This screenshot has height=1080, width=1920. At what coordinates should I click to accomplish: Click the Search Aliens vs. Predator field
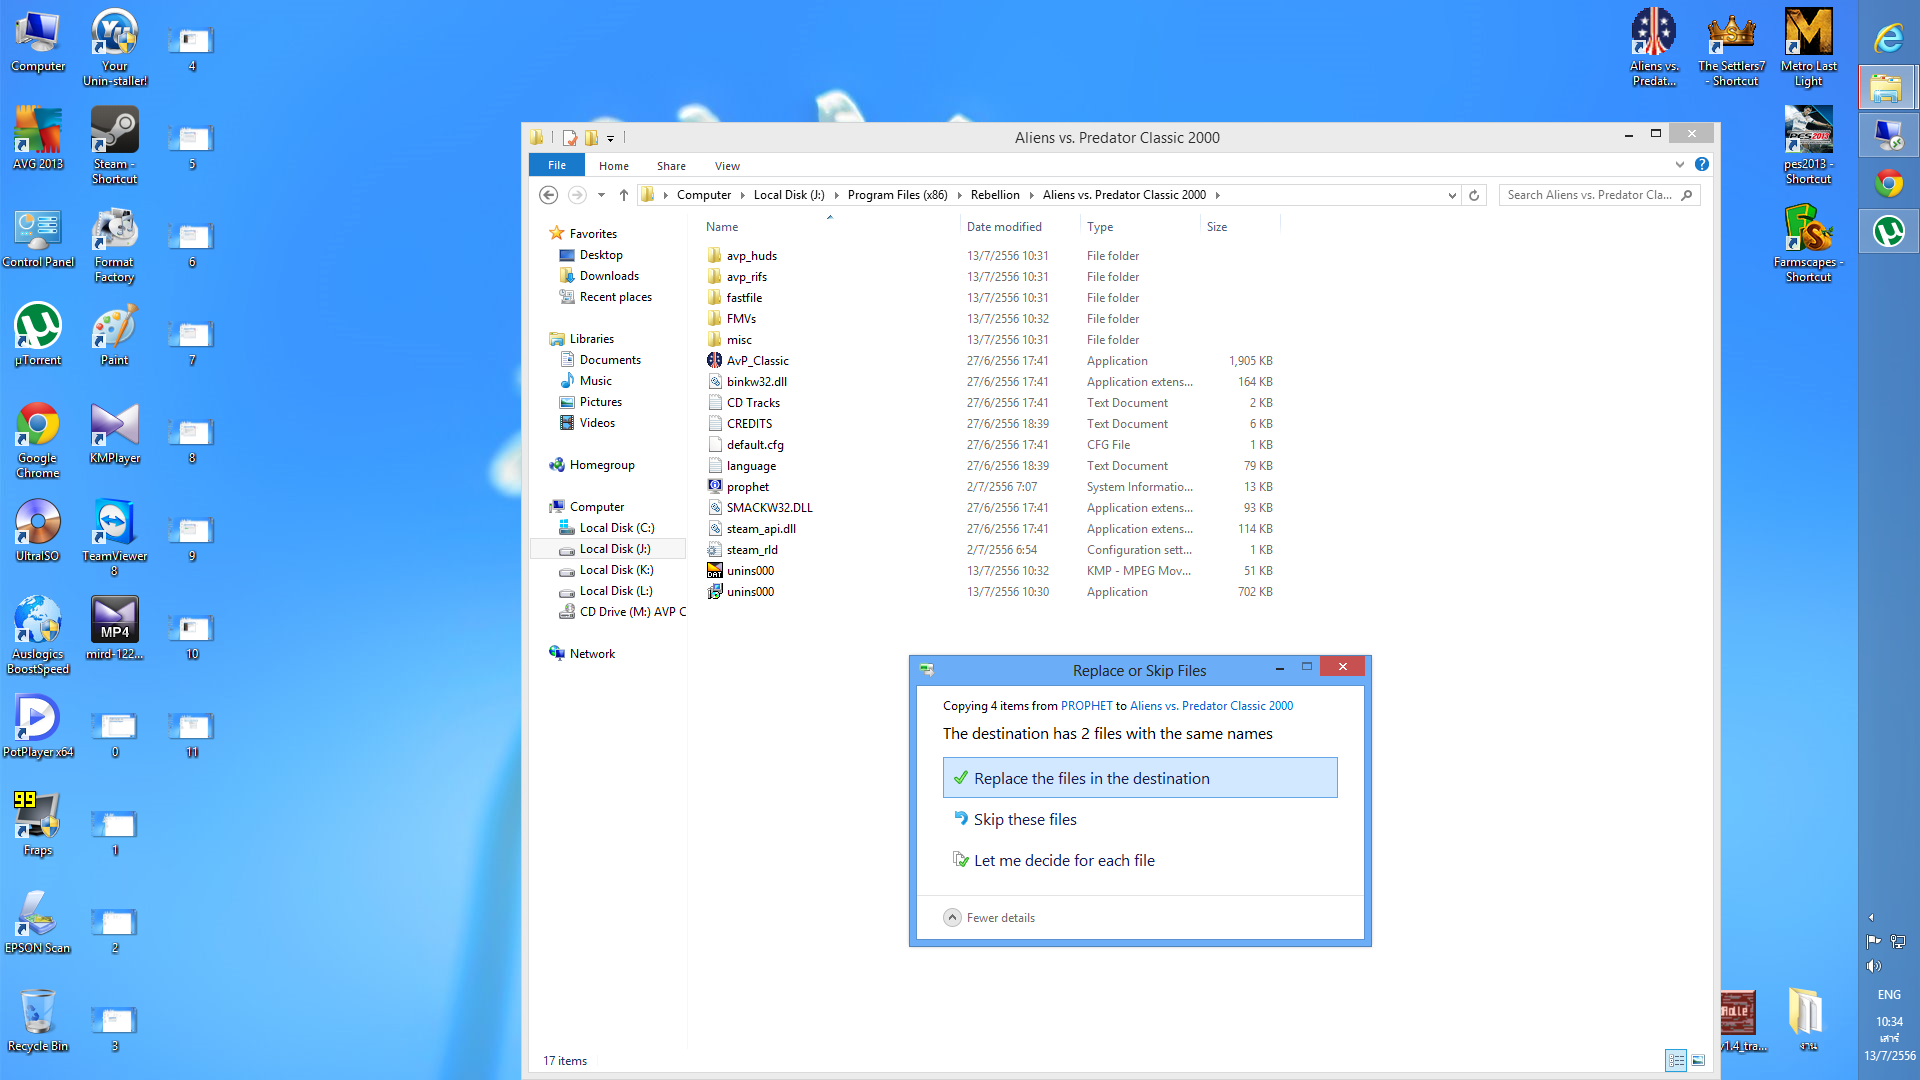(x=1590, y=195)
